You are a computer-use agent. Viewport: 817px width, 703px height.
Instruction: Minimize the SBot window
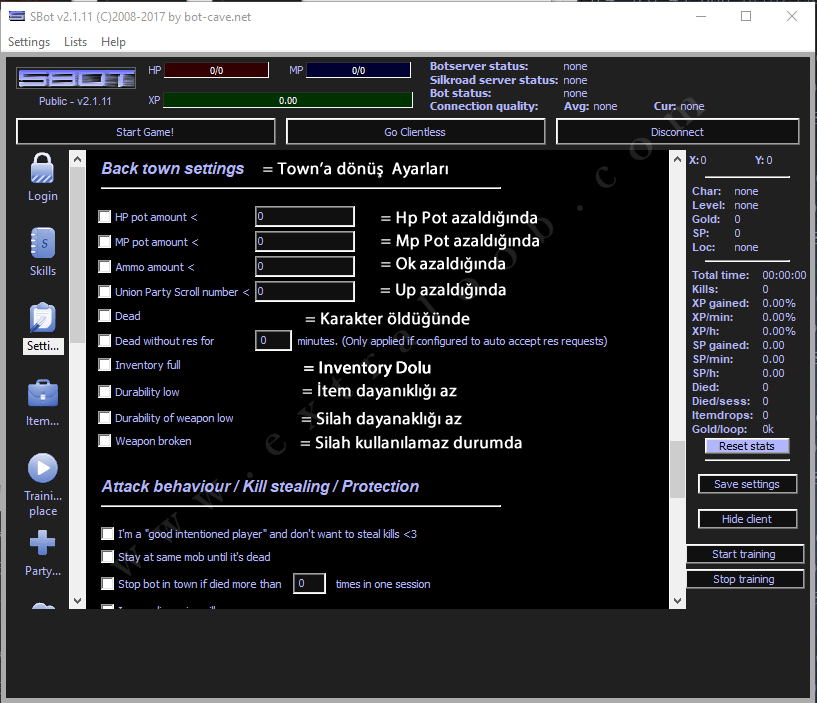pos(701,16)
